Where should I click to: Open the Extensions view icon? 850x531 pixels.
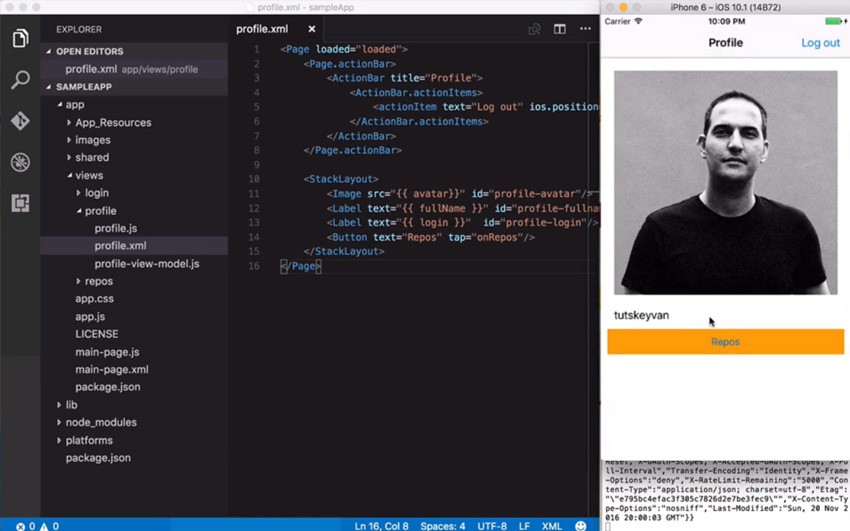click(x=20, y=203)
